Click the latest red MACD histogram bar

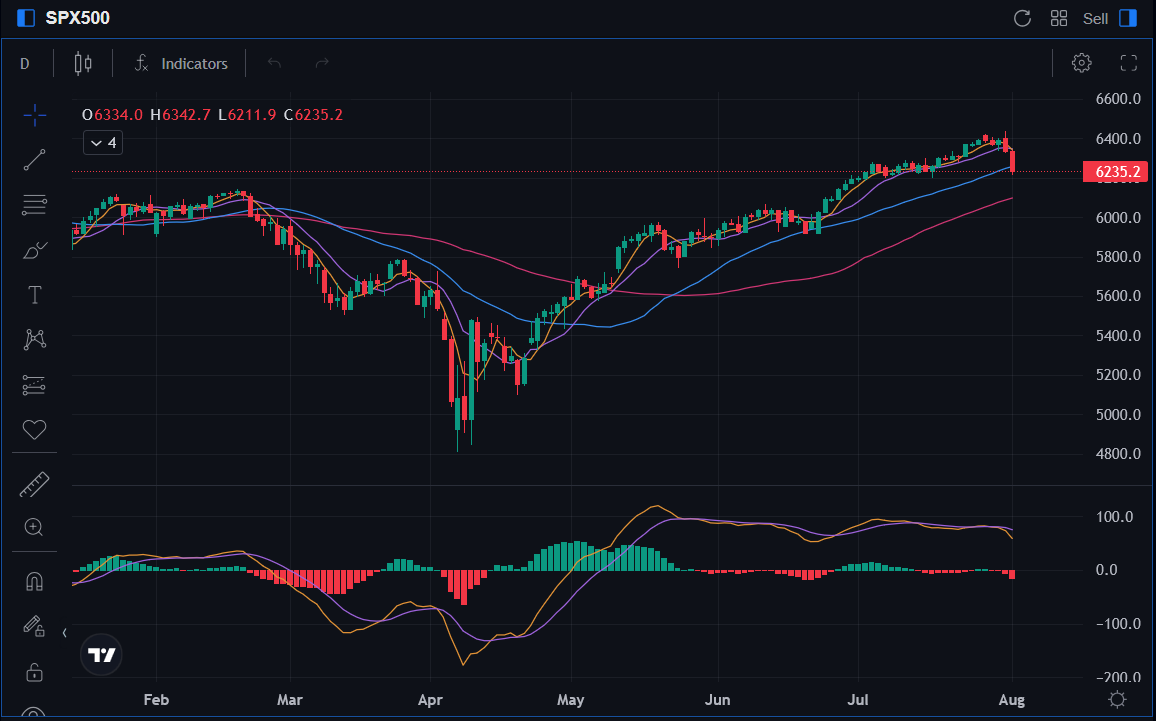point(1012,574)
